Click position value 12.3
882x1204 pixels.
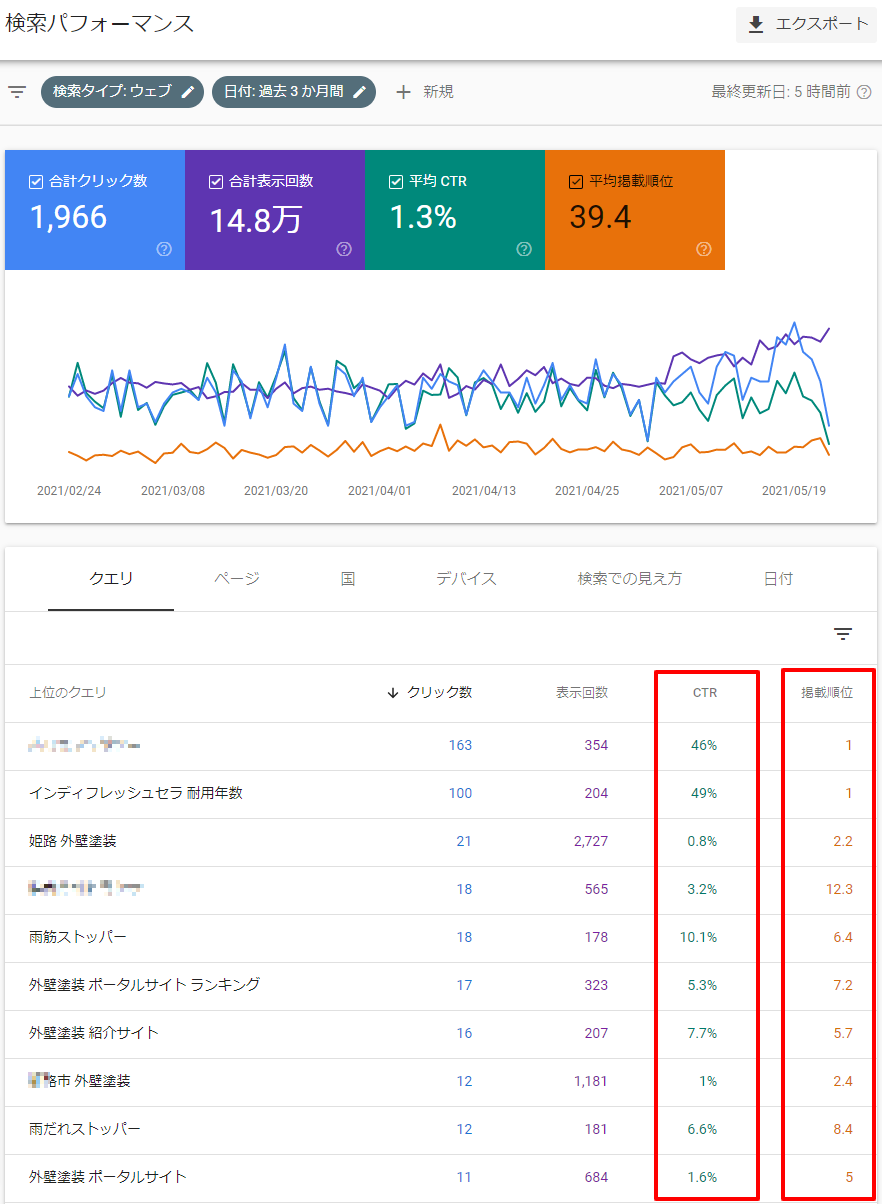pos(840,889)
